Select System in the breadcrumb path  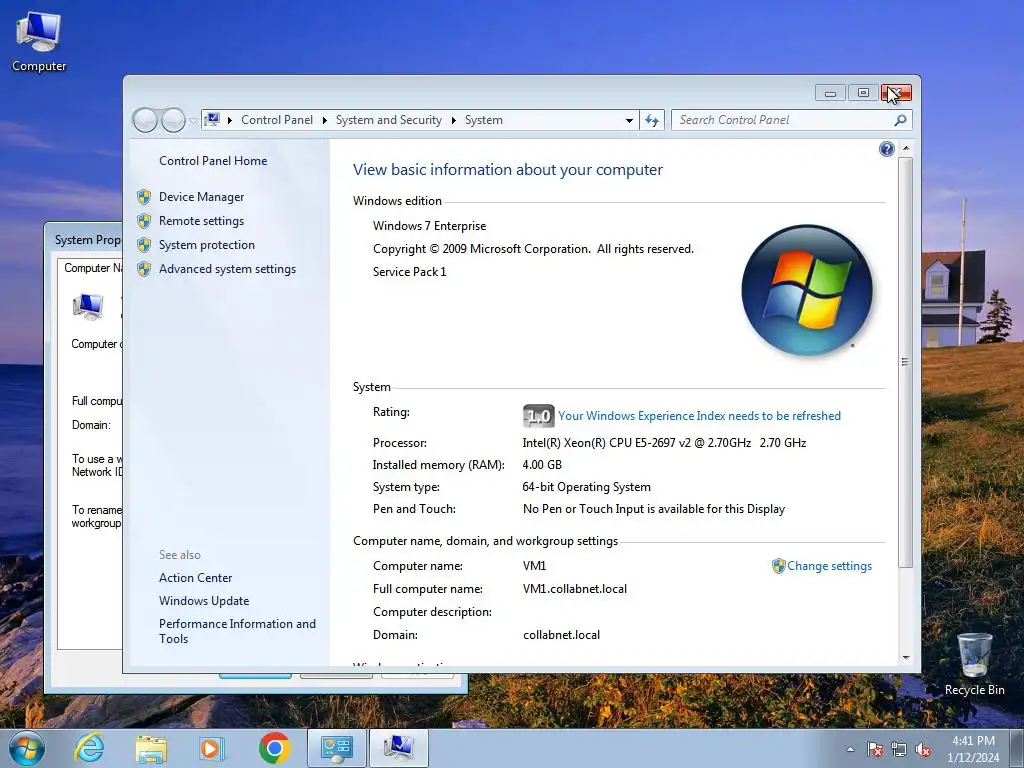pyautogui.click(x=484, y=120)
